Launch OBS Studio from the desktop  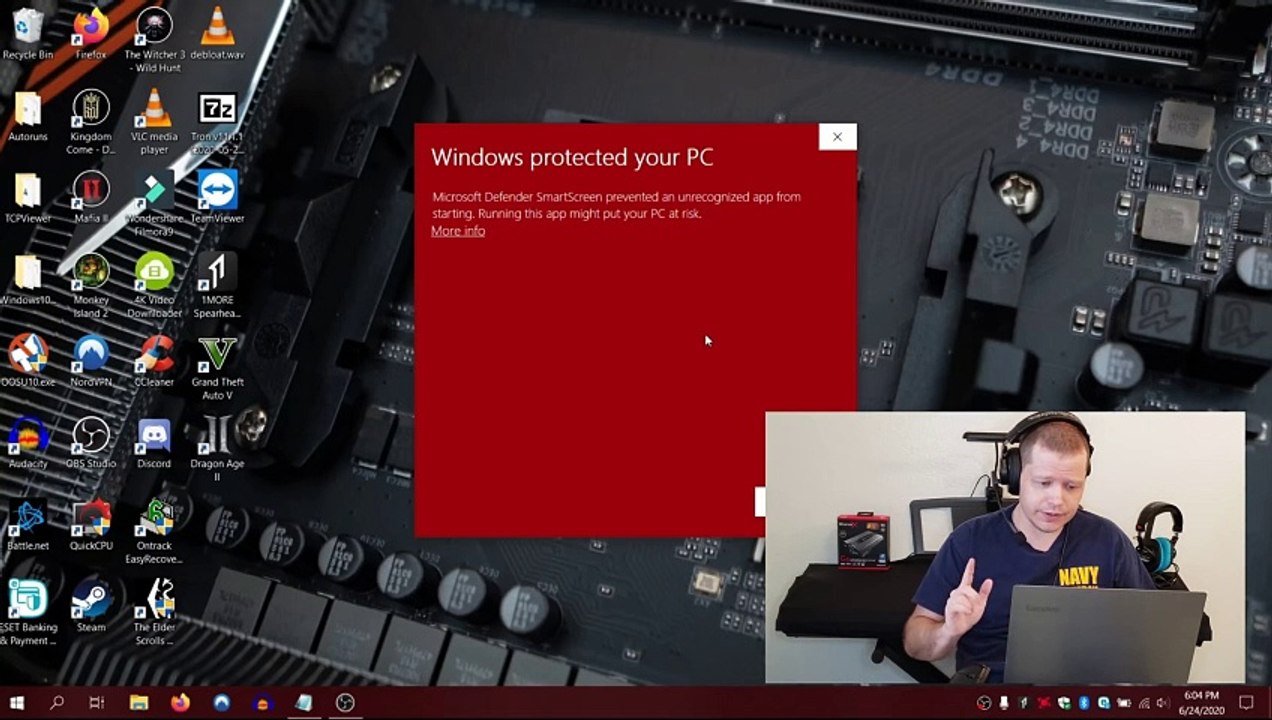point(91,444)
